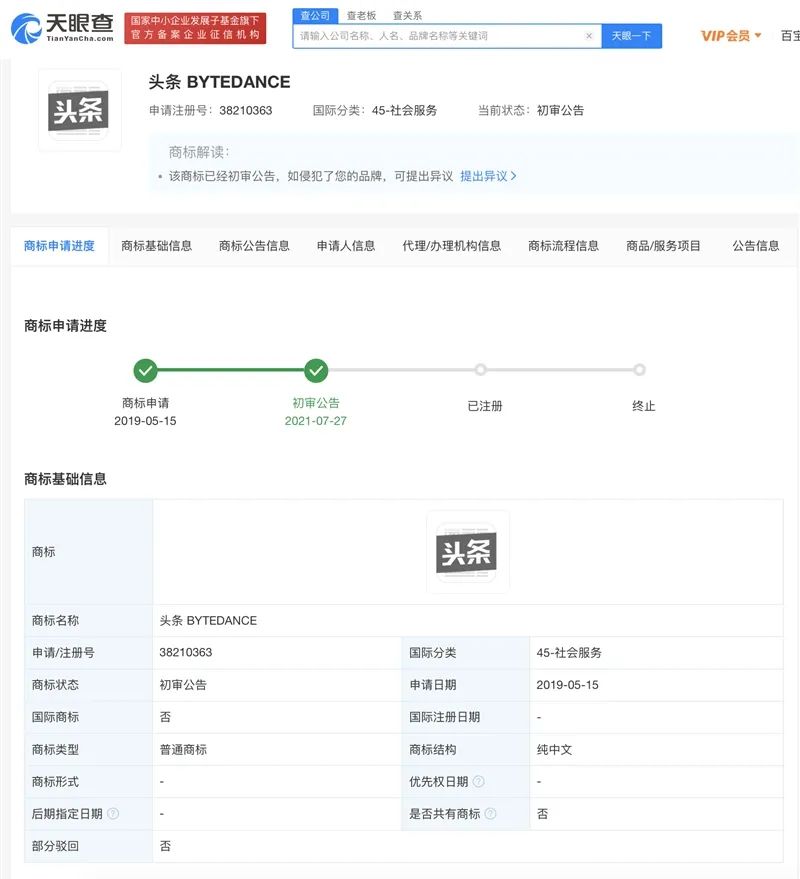Switch to the 查老板 search tab
The image size is (800, 879).
(361, 16)
